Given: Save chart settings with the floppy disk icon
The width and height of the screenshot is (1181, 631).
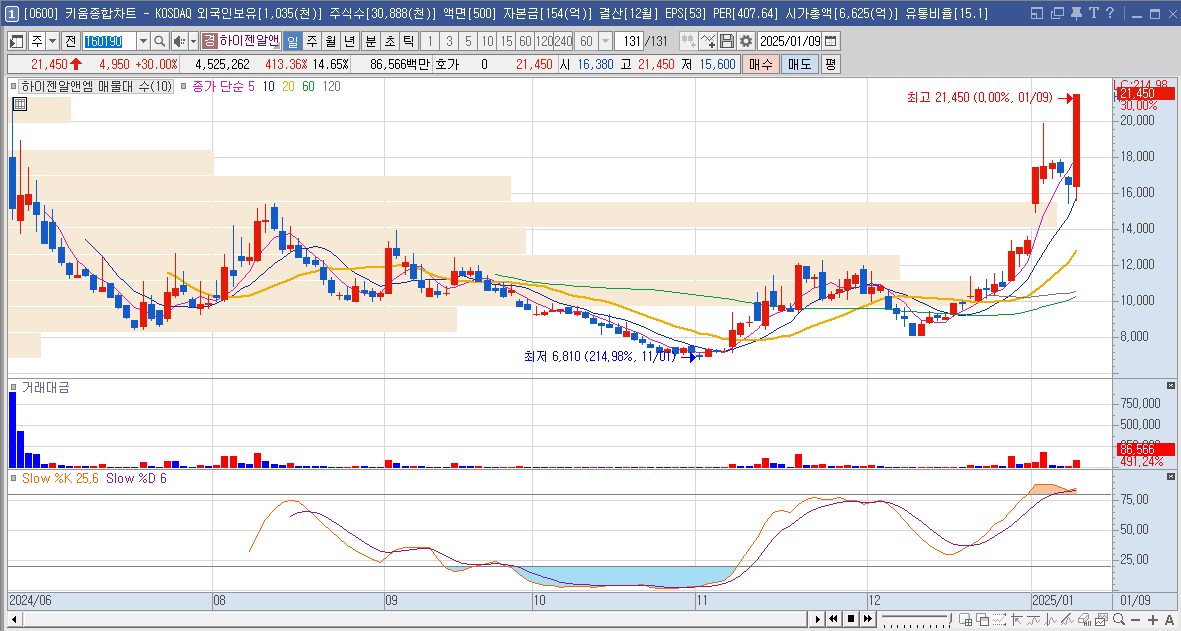Looking at the screenshot, I should pyautogui.click(x=727, y=41).
